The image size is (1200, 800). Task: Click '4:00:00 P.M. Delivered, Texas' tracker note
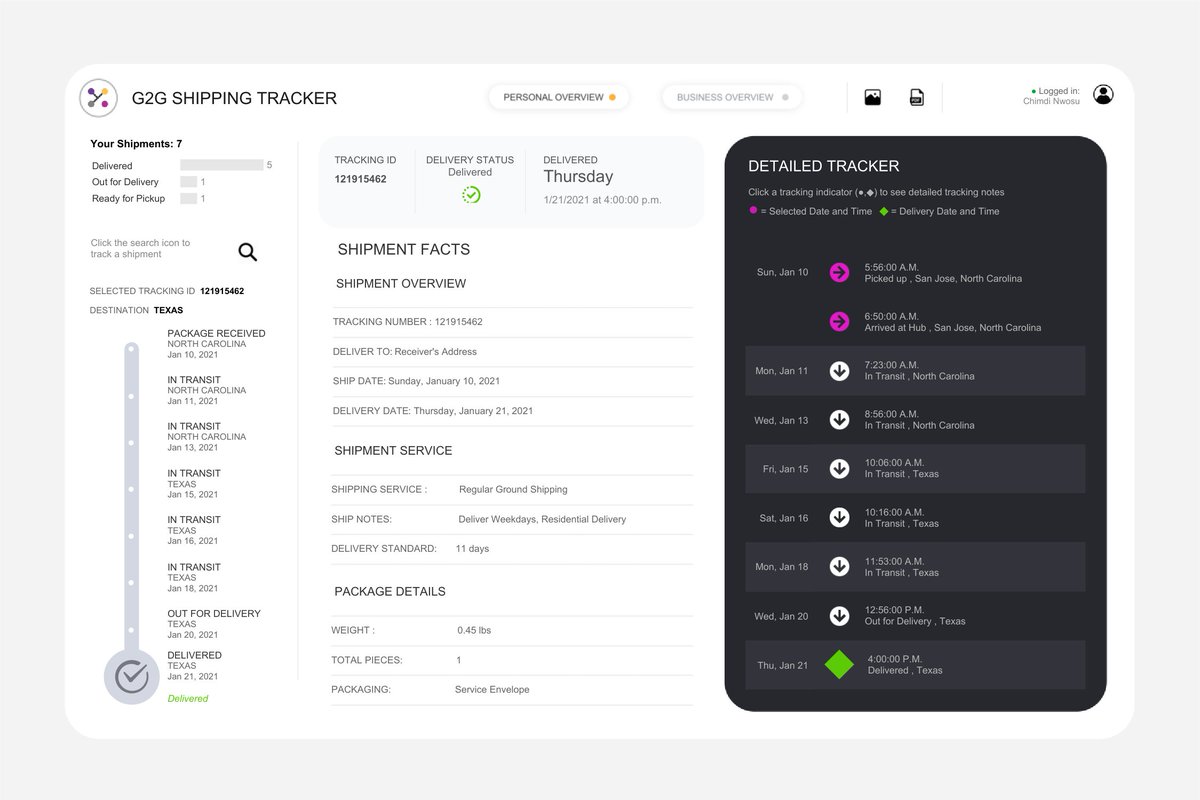click(905, 665)
